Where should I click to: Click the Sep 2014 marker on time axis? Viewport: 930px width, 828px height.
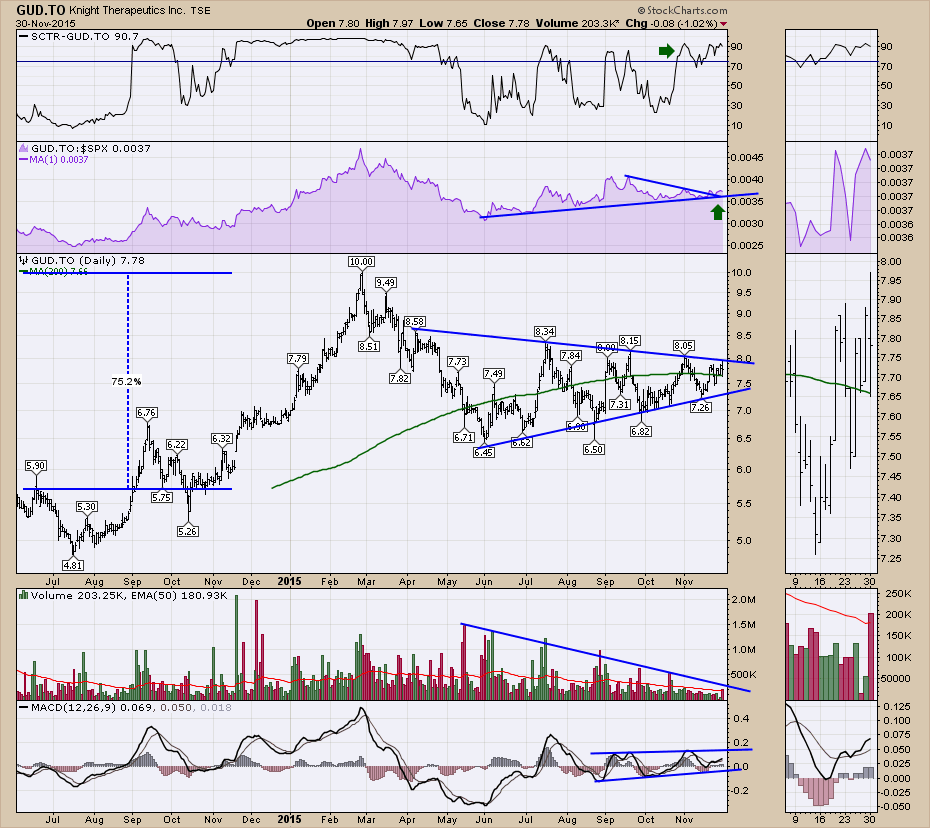133,580
